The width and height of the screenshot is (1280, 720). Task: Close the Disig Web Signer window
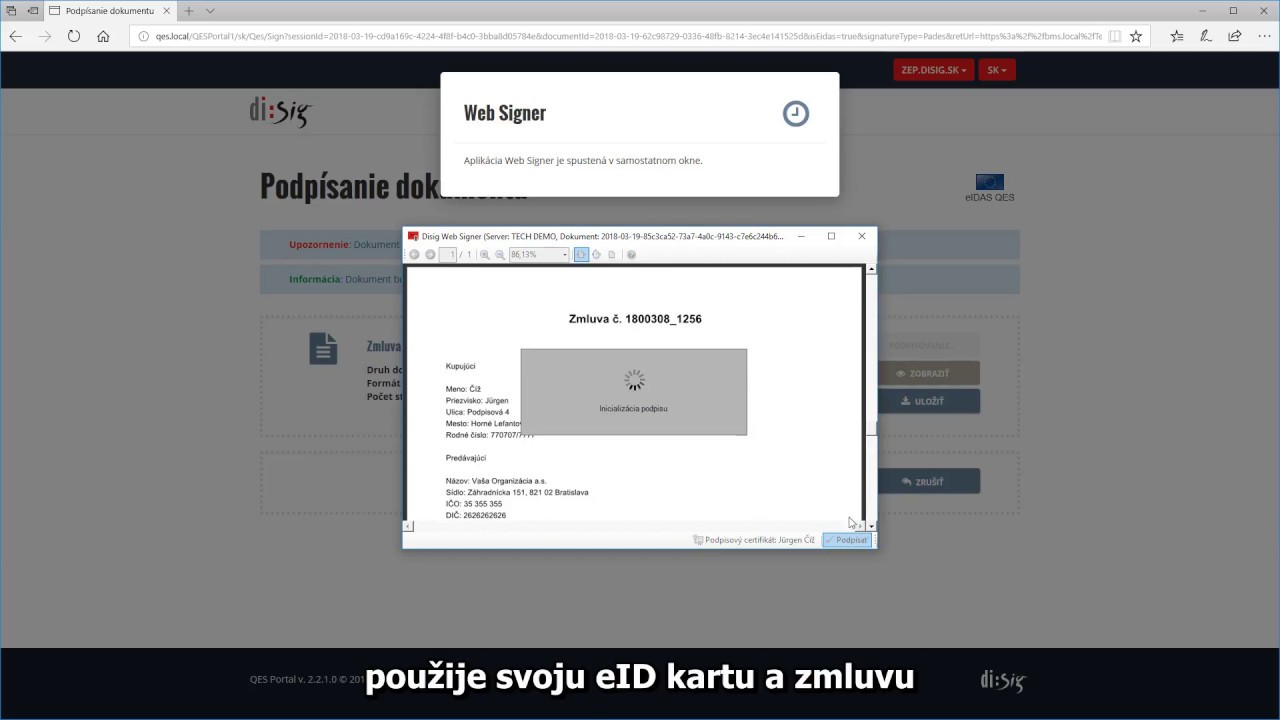pyautogui.click(x=862, y=236)
